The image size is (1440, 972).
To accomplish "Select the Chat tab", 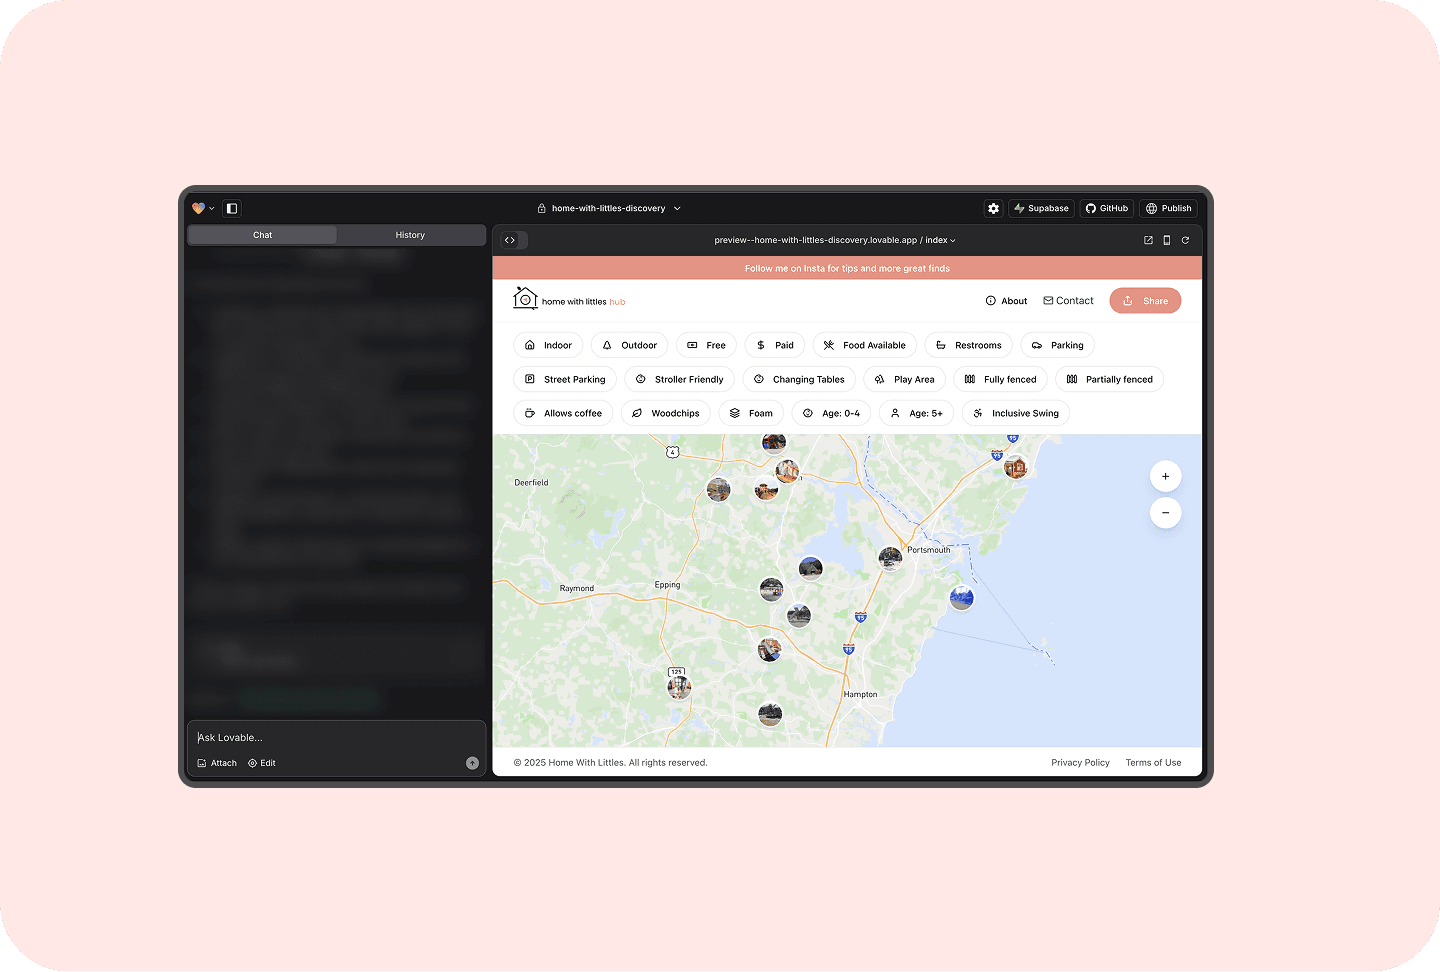I will 262,235.
